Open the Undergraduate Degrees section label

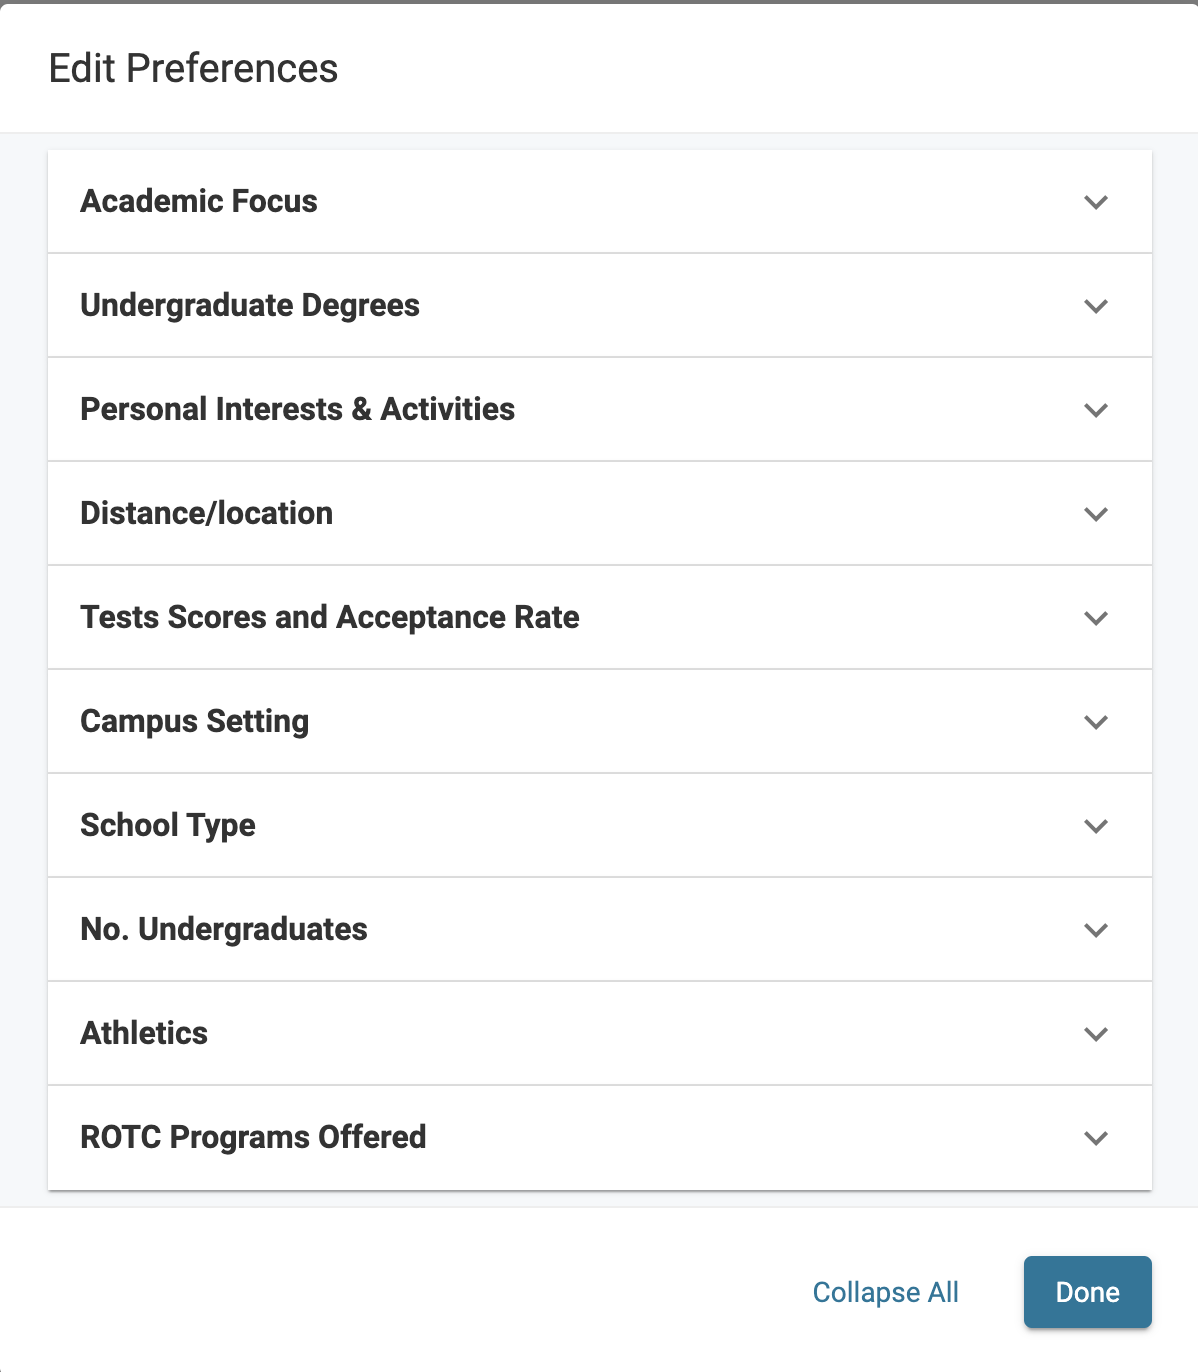pyautogui.click(x=250, y=305)
